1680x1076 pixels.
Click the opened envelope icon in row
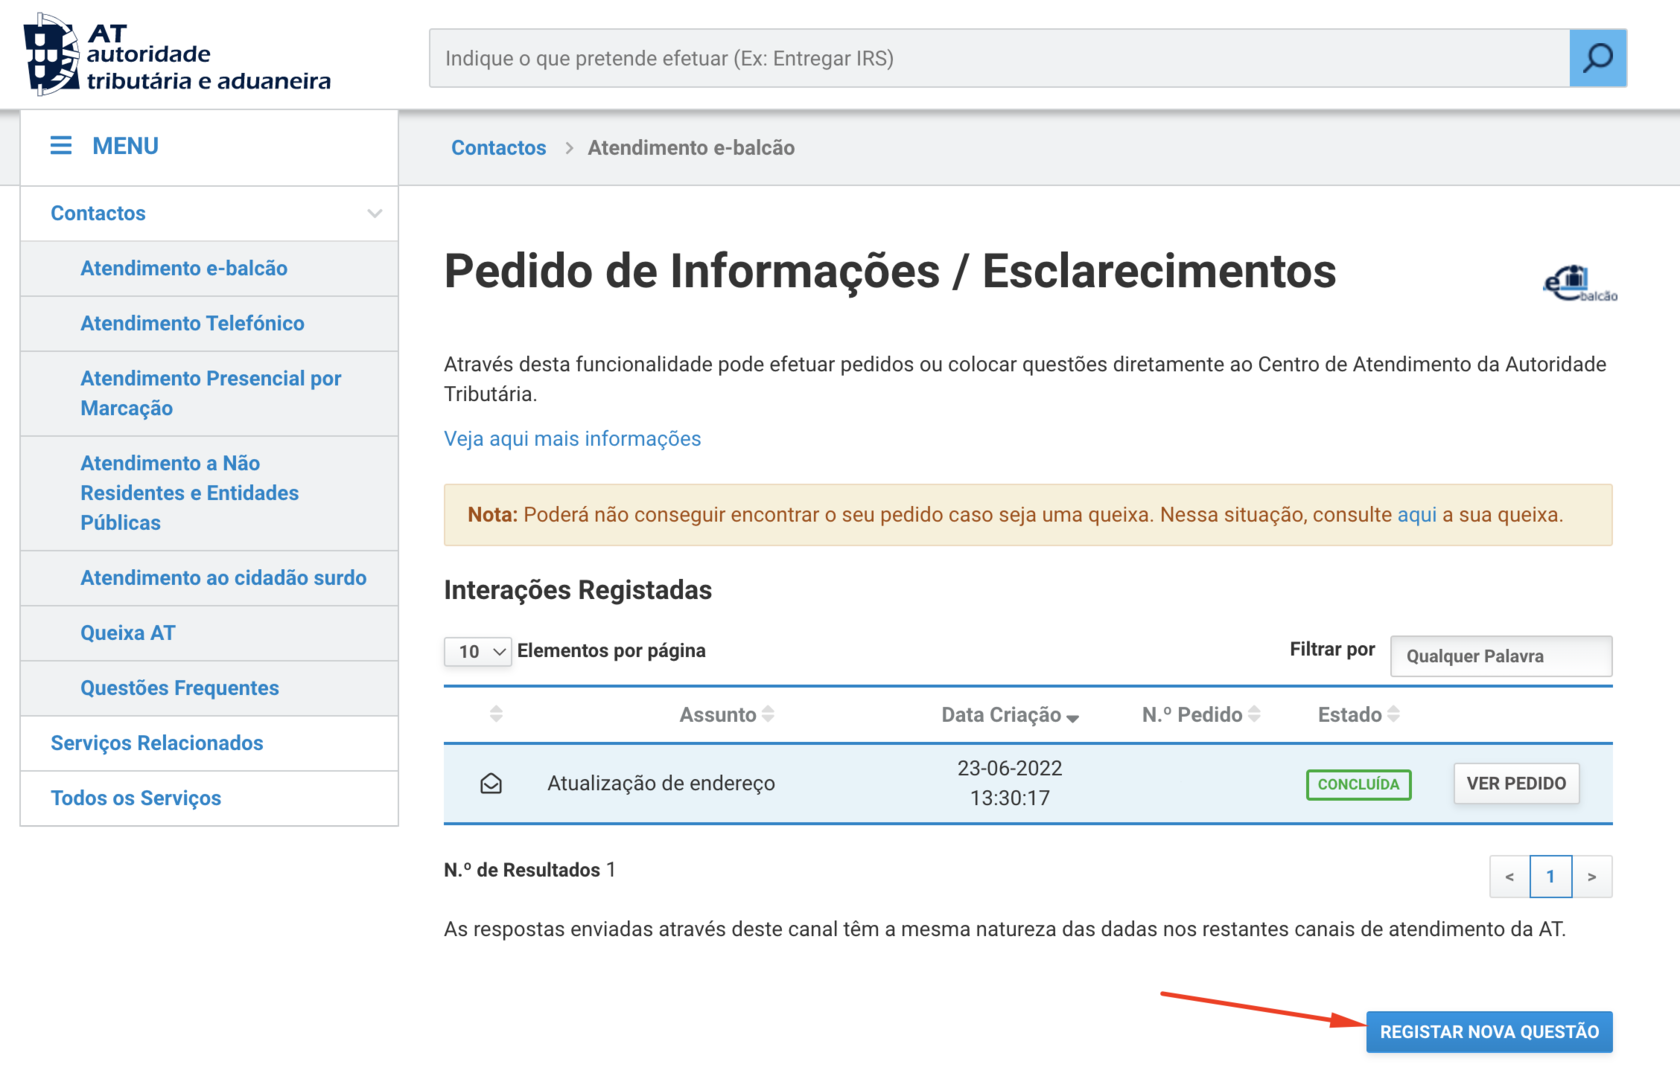coord(491,784)
